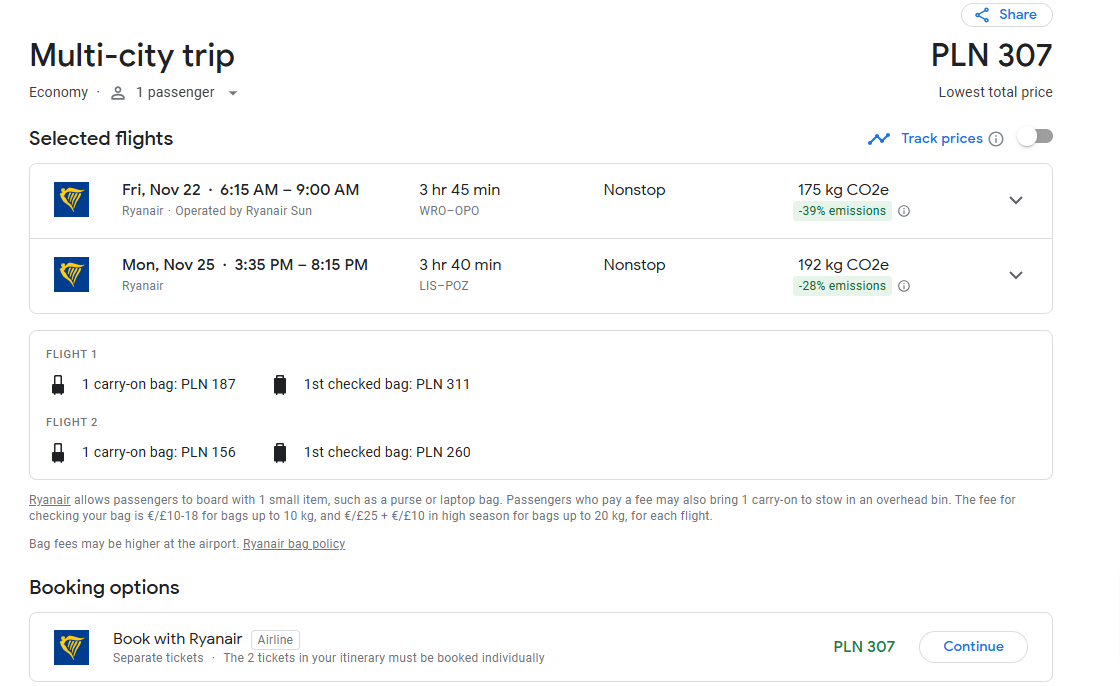Click Ryanair logo on WRO–OPO flight

coord(71,199)
